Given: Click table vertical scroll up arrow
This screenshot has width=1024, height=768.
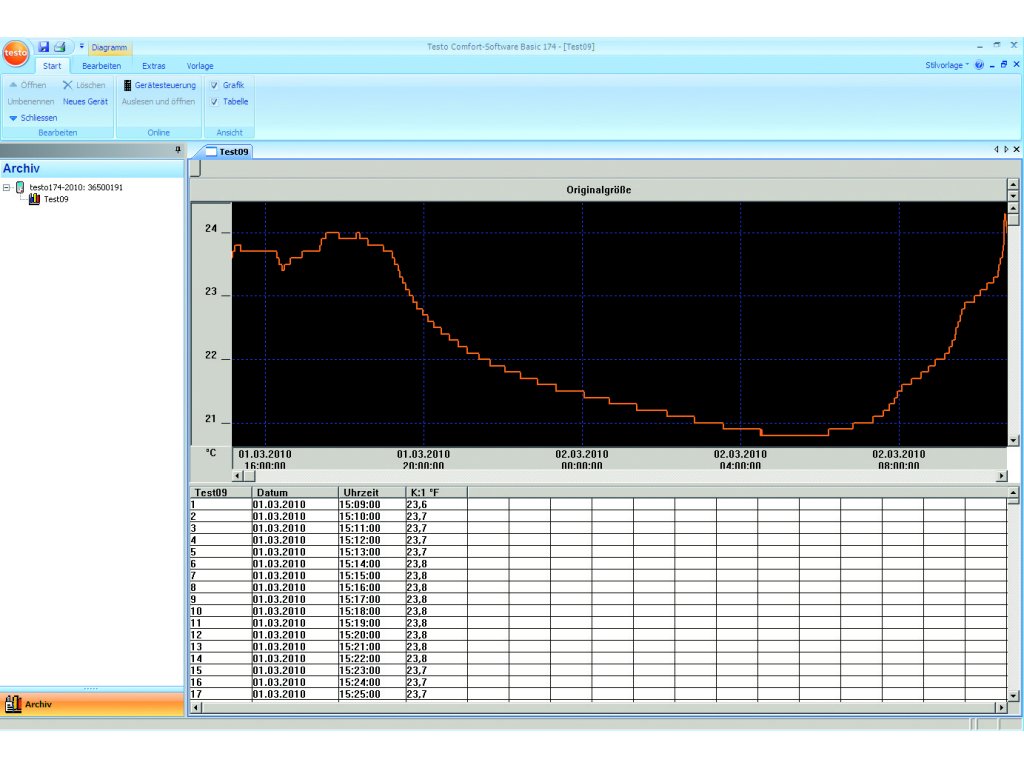Looking at the screenshot, I should (x=1013, y=492).
